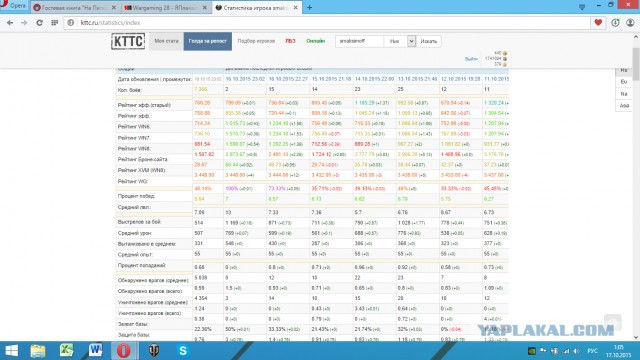
Task: Click the 'Процент побед:' row label
Action: click(x=136, y=196)
